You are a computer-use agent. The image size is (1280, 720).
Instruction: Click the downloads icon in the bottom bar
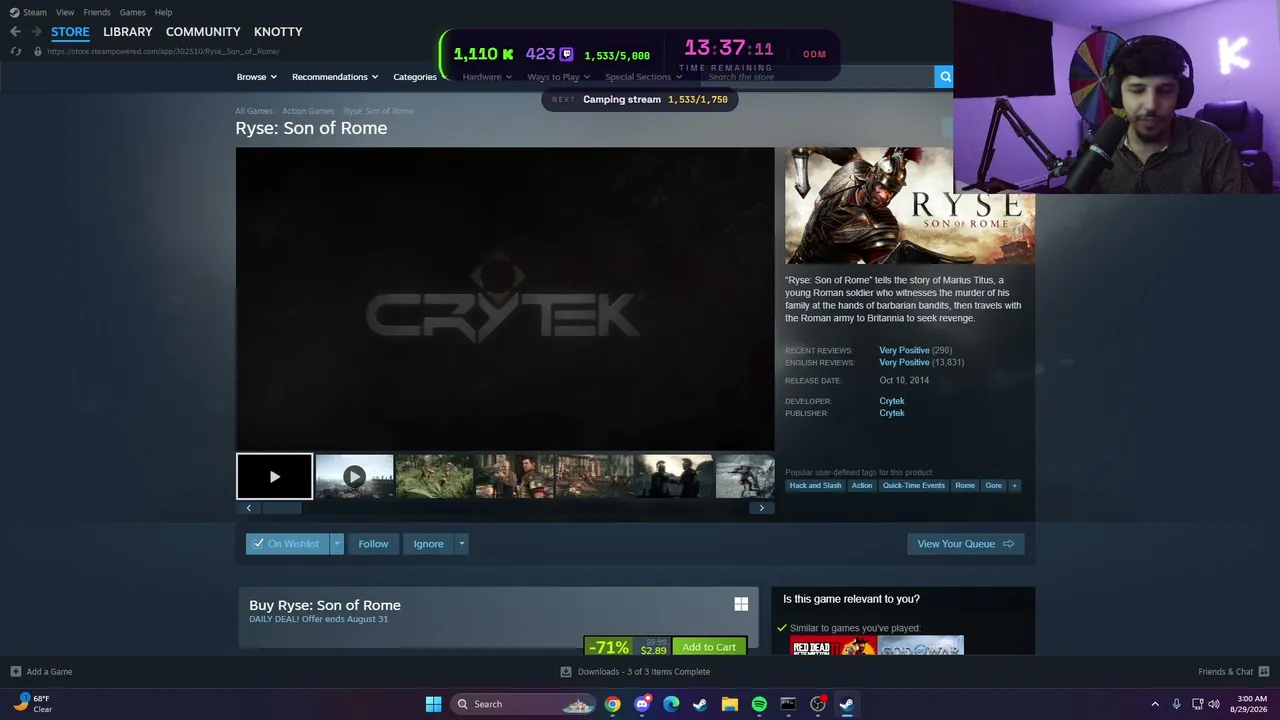(566, 672)
